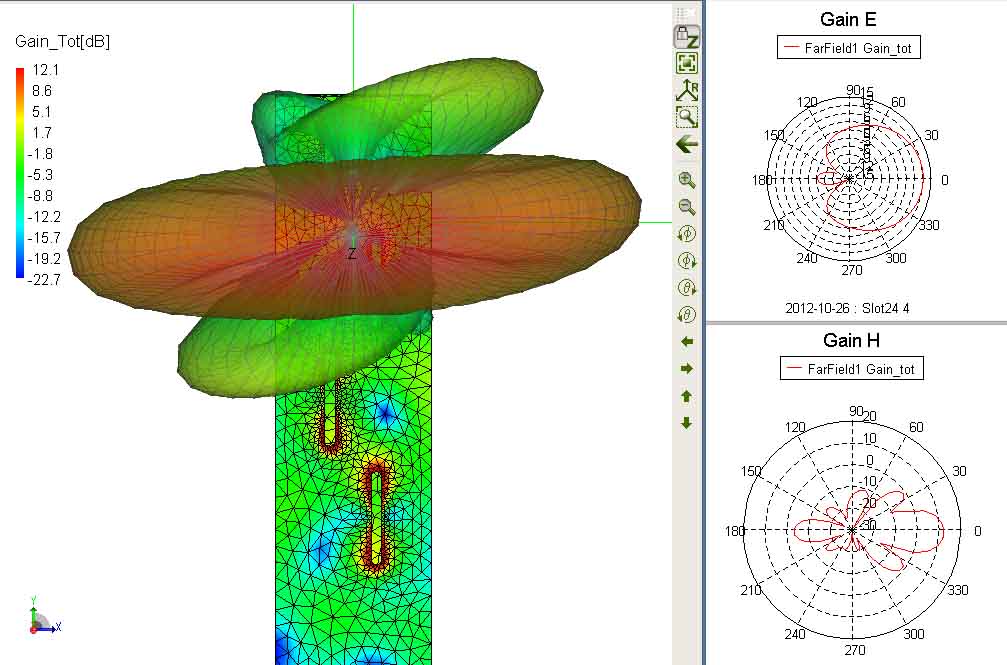The width and height of the screenshot is (1007, 665).
Task: Click the toolbar grip handle at the top
Action: pos(686,13)
